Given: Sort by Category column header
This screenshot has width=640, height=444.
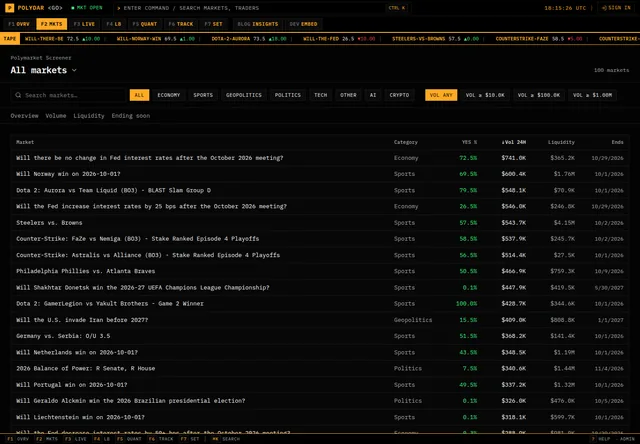Looking at the screenshot, I should point(406,142).
